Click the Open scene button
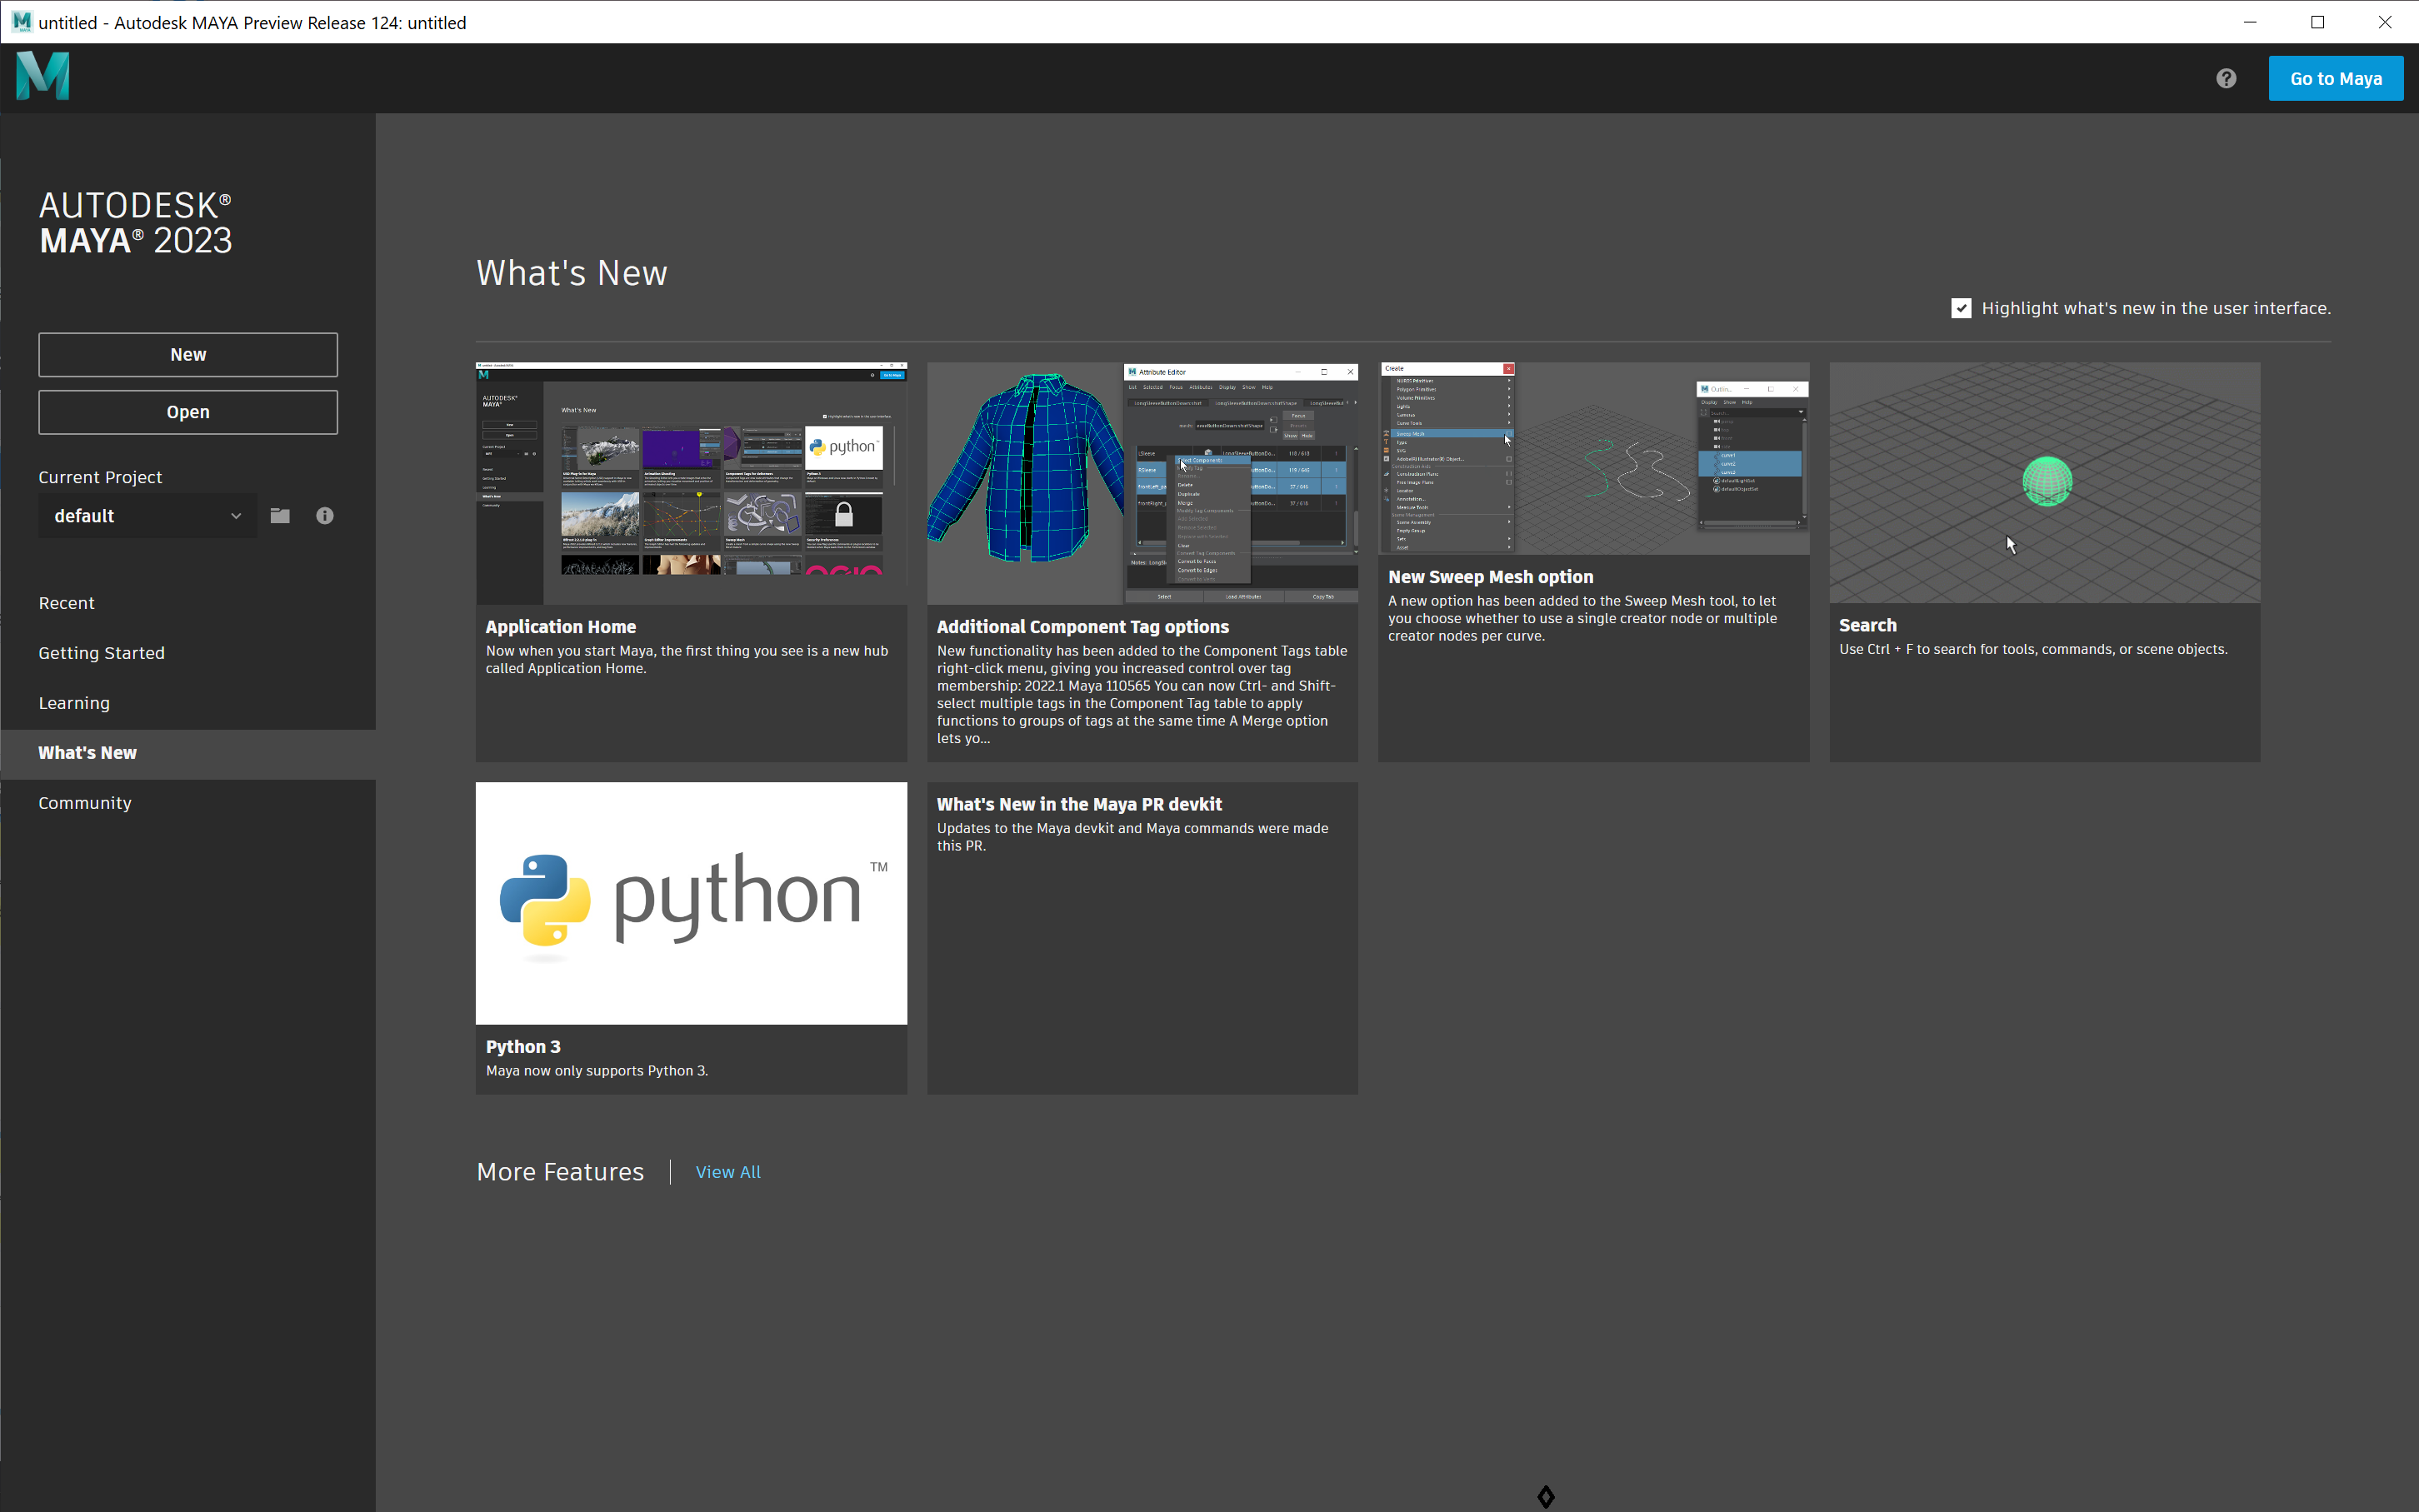The width and height of the screenshot is (2419, 1512). pyautogui.click(x=188, y=412)
